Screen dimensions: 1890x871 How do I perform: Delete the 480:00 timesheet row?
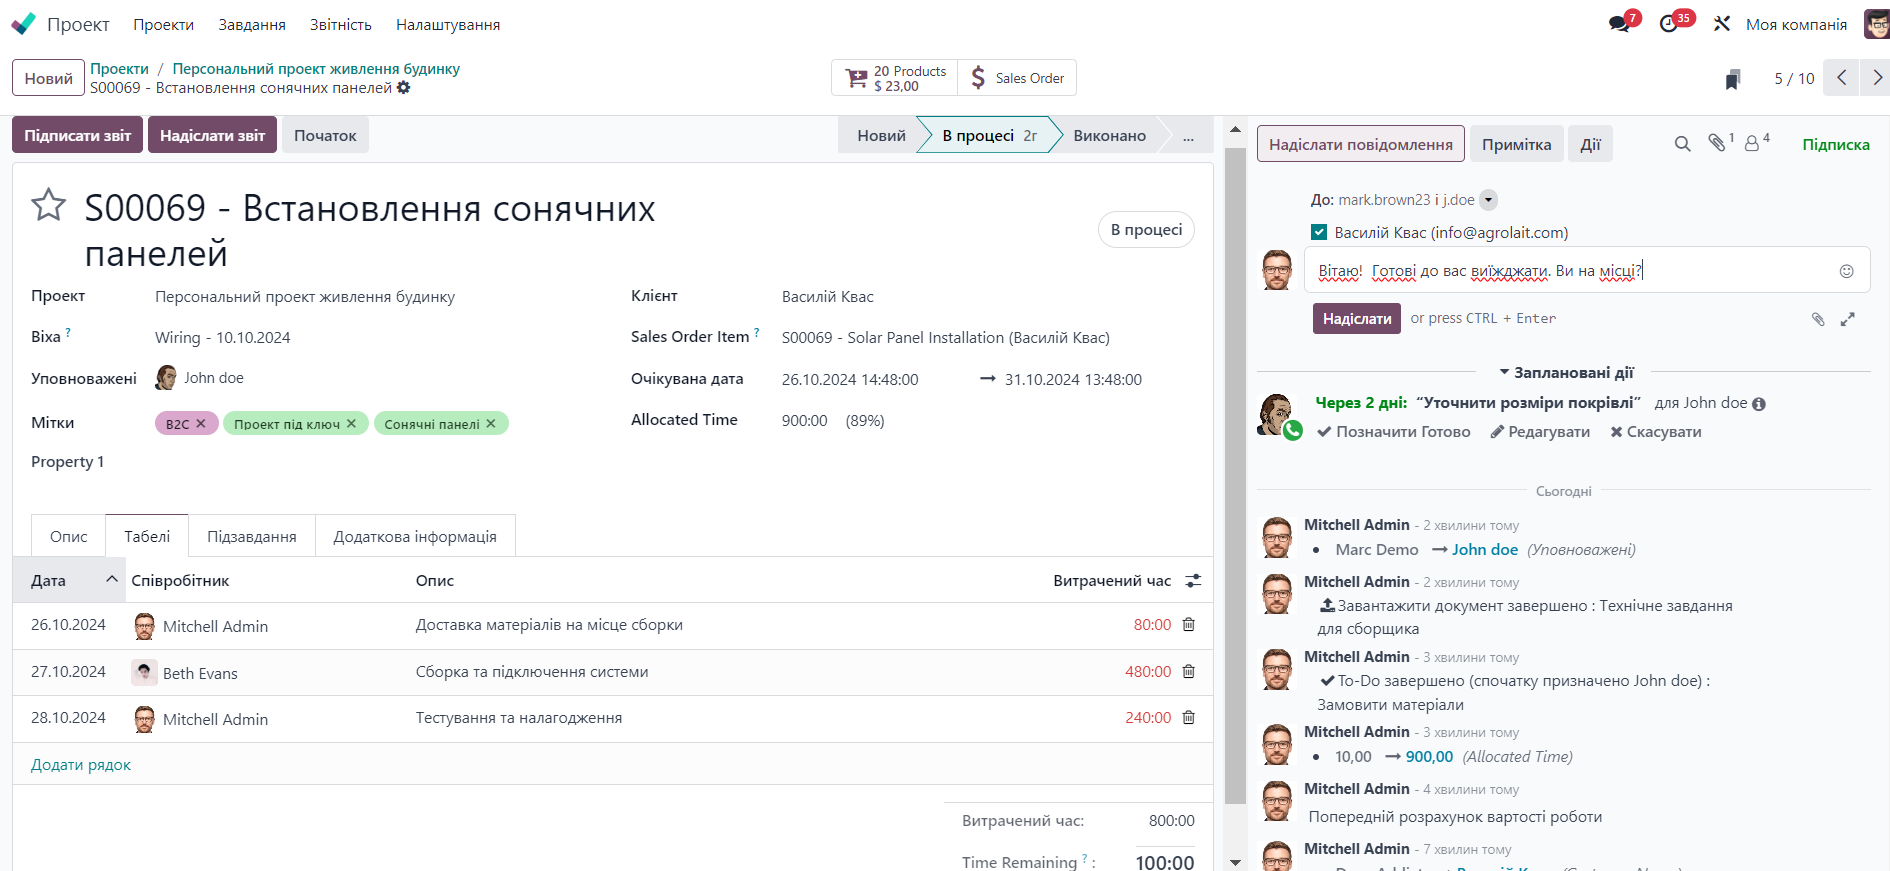point(1189,672)
